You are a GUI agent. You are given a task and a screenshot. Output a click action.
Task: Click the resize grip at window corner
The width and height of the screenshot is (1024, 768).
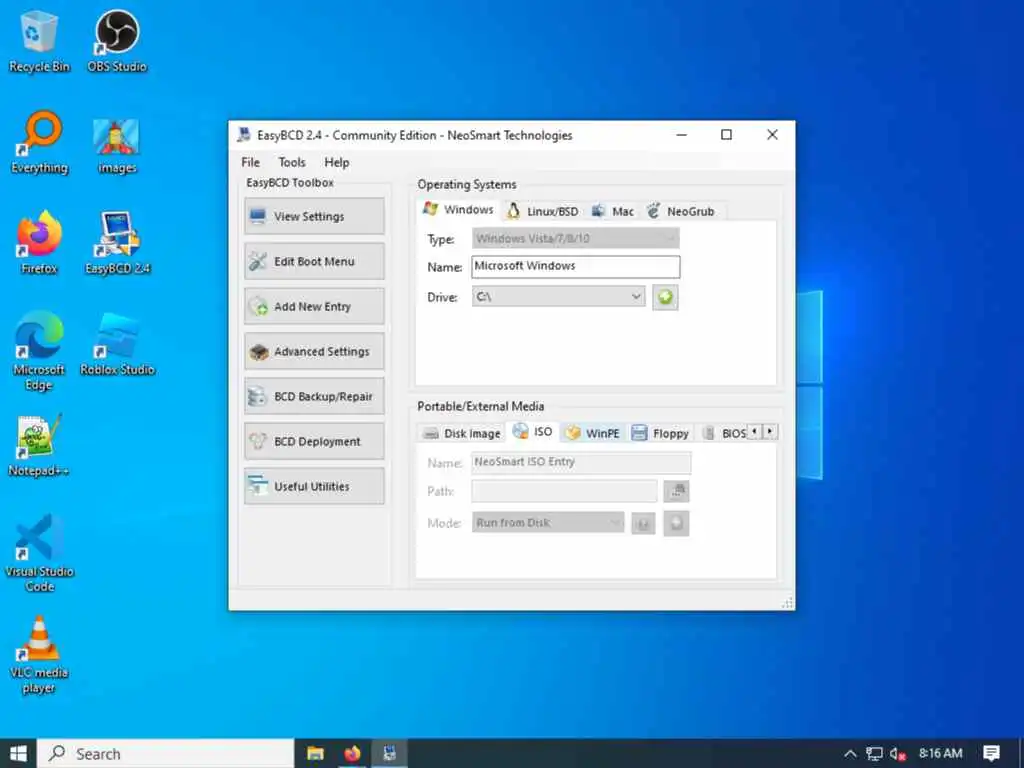tap(788, 603)
